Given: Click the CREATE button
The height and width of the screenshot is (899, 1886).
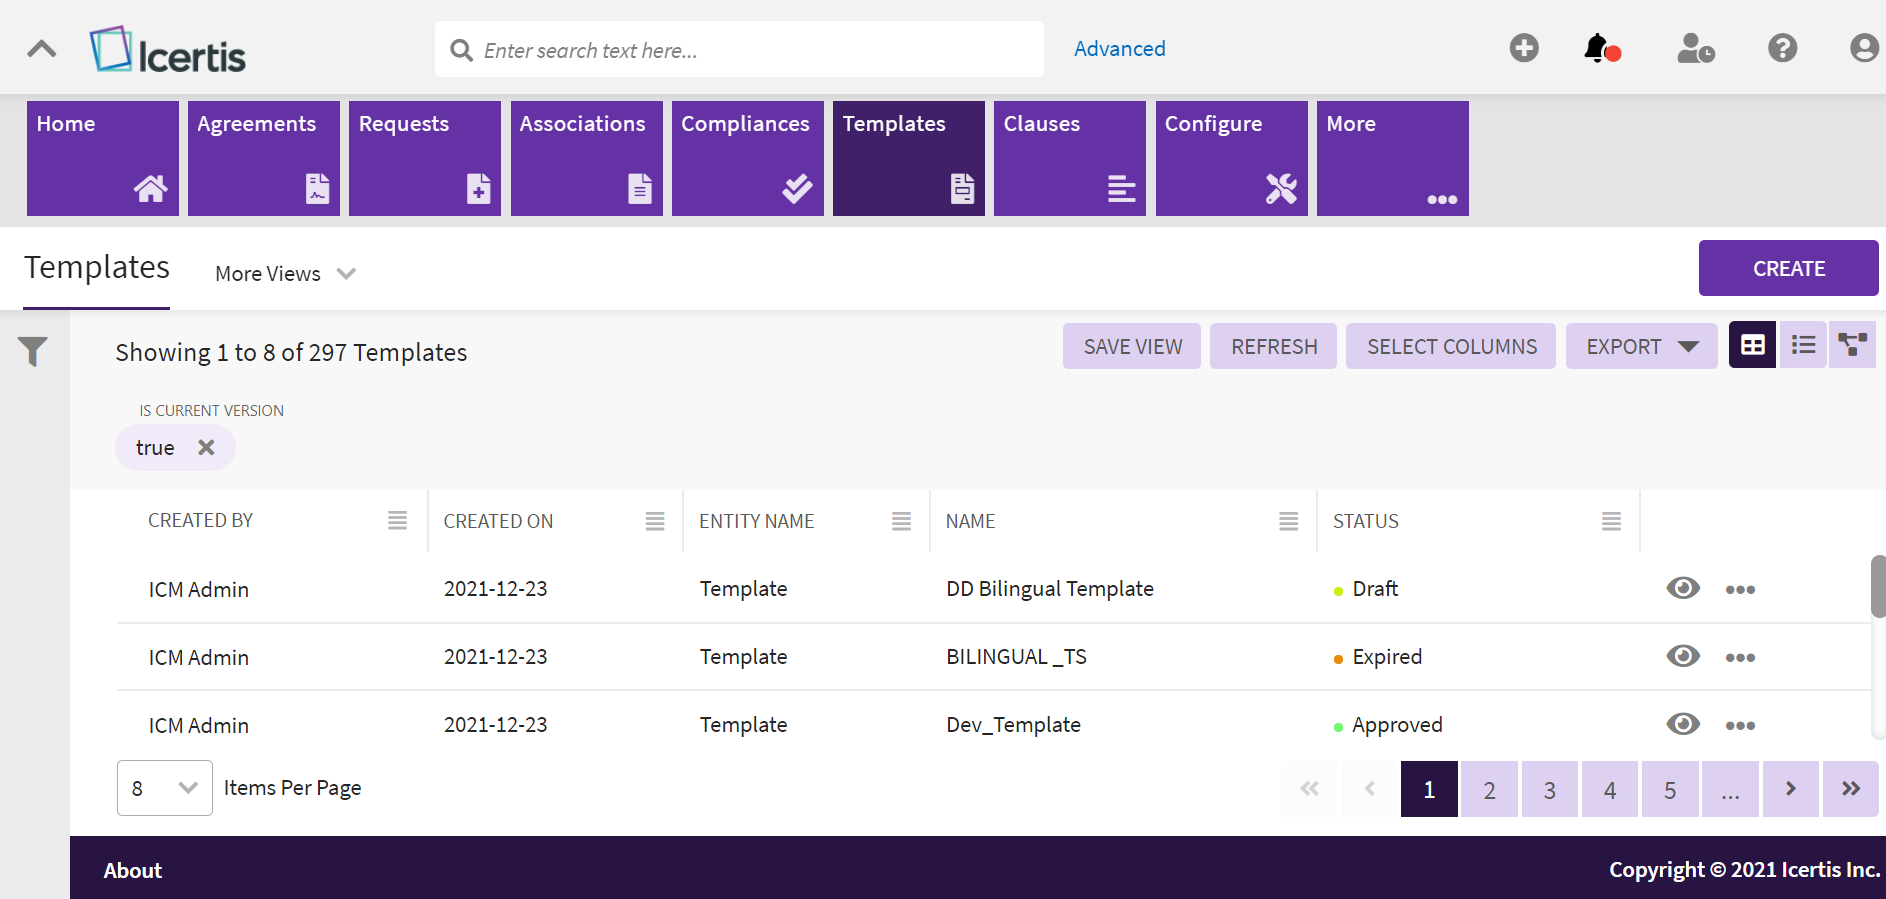Looking at the screenshot, I should [x=1788, y=268].
